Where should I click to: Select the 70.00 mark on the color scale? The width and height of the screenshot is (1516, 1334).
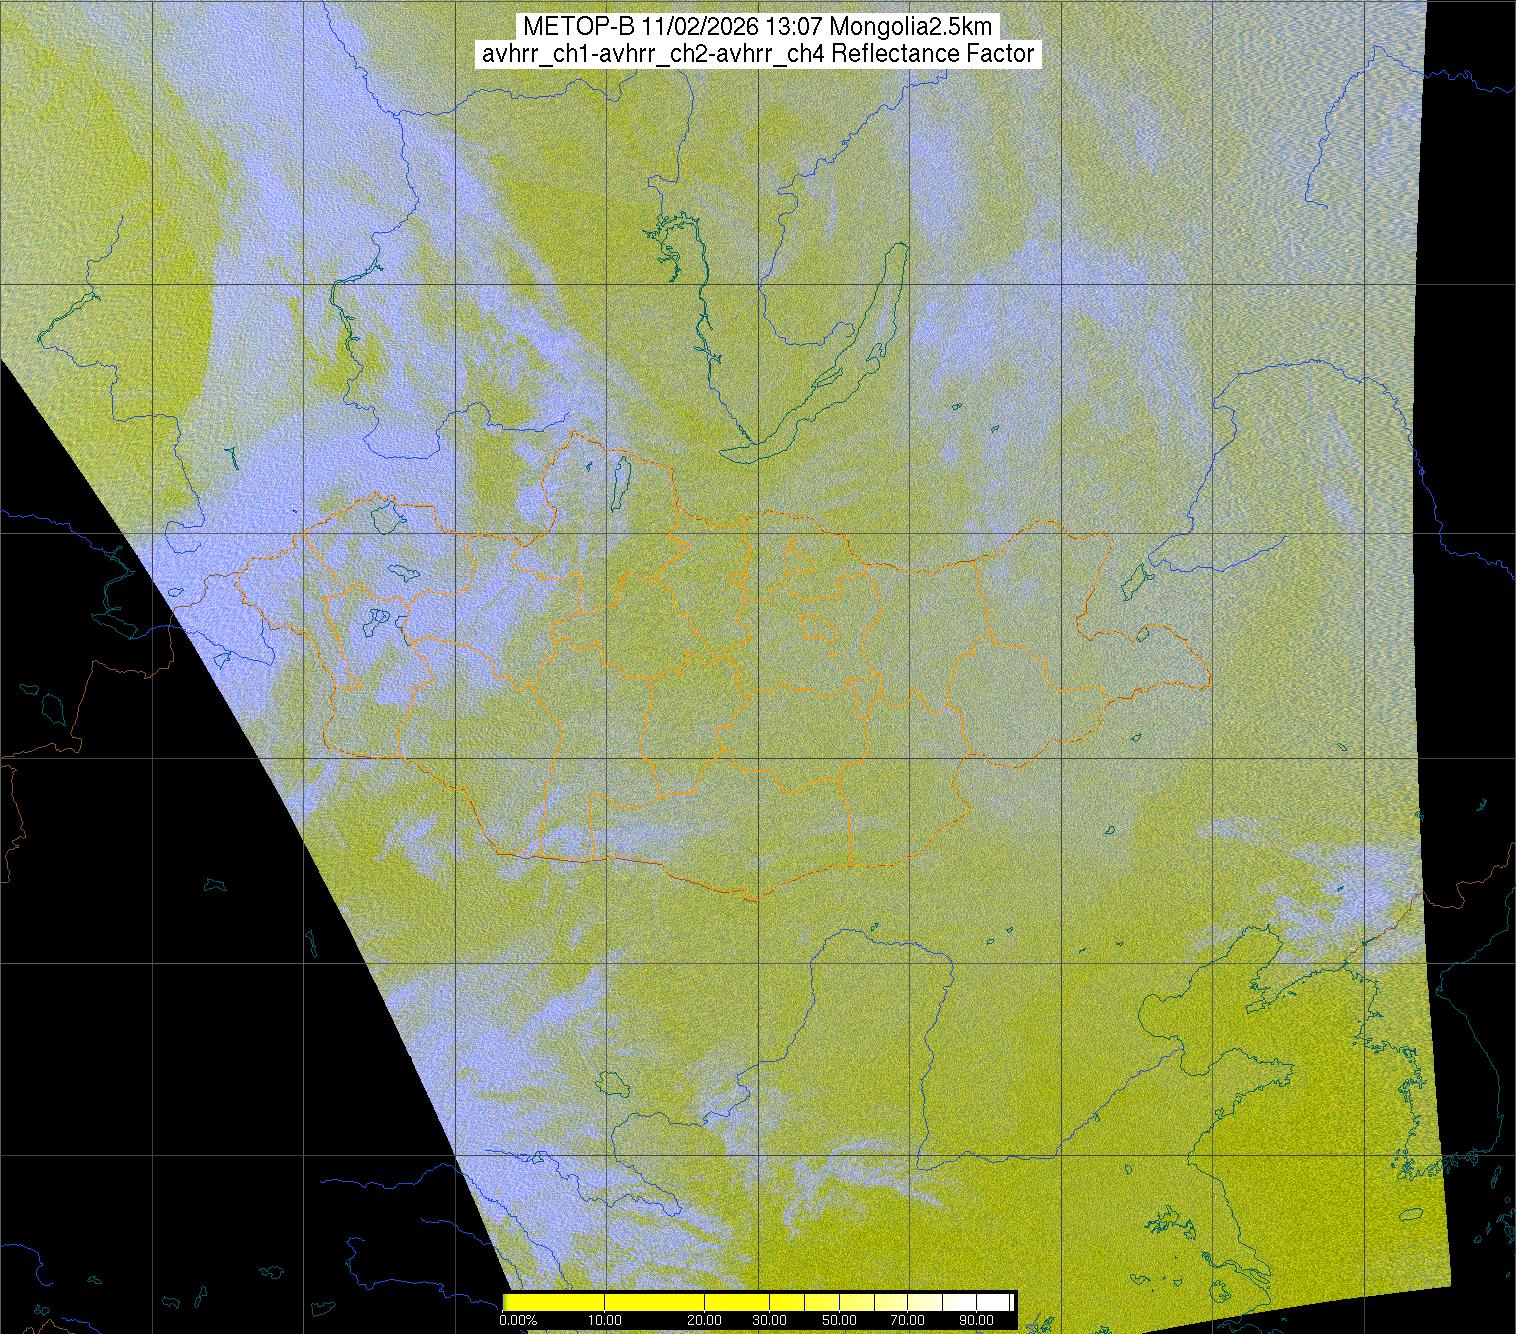(x=907, y=1320)
